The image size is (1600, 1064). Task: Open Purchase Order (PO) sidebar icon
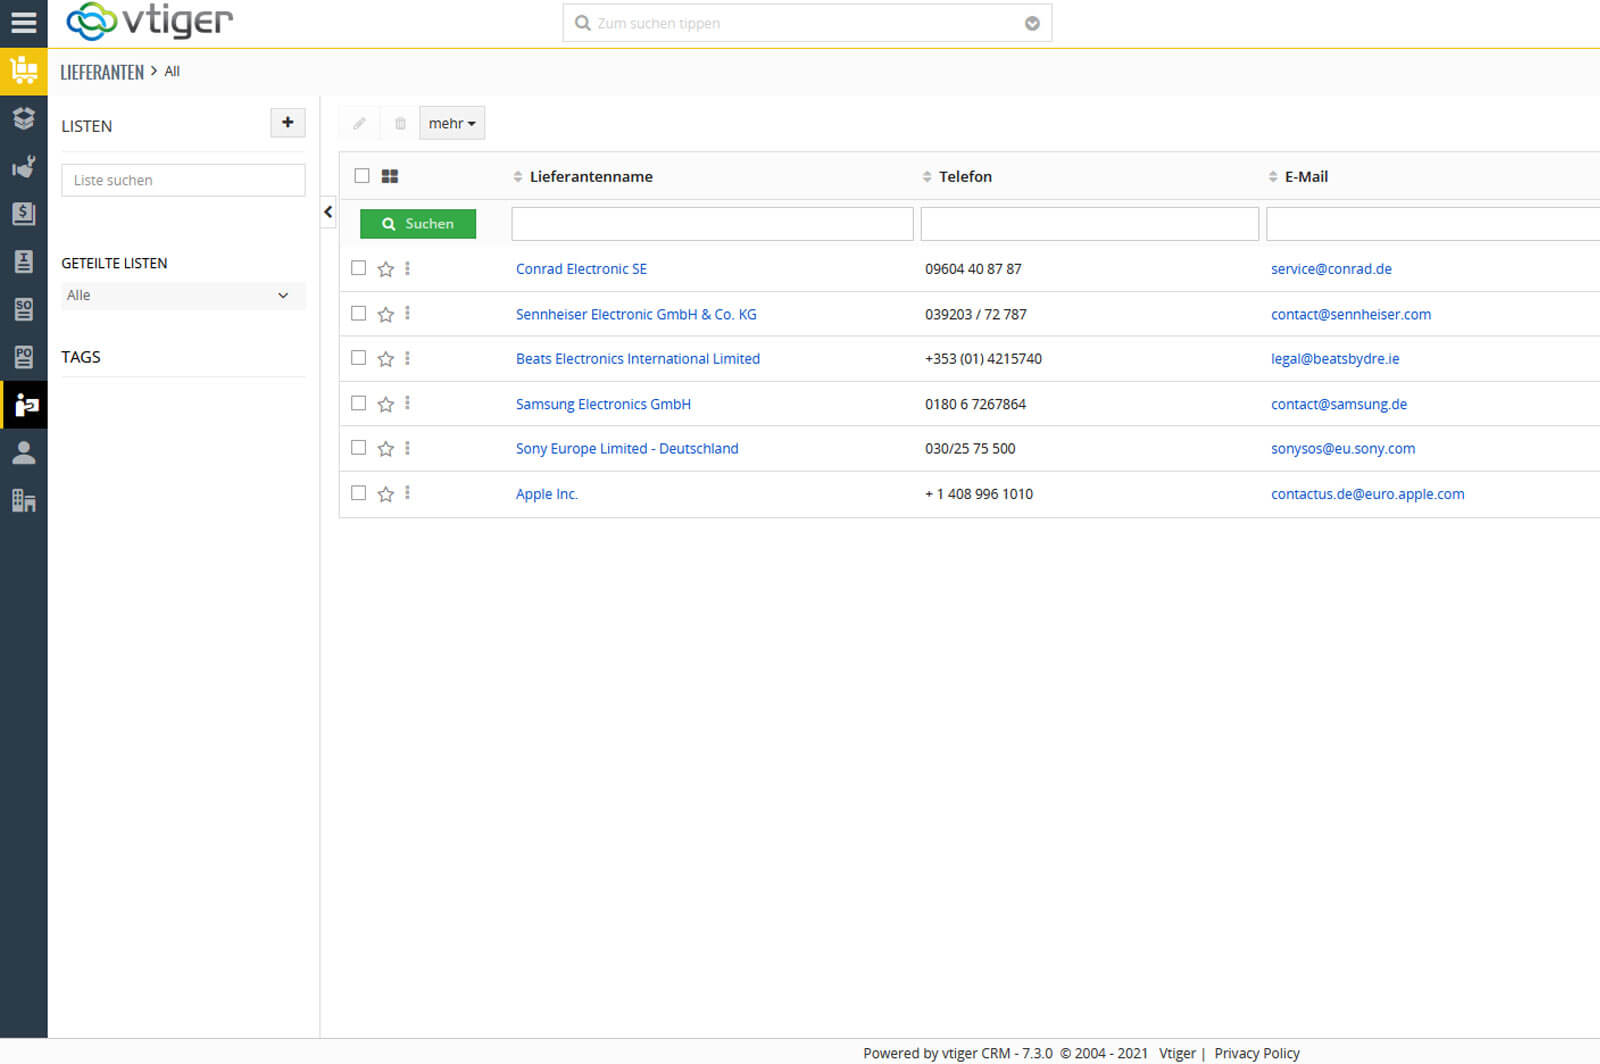coord(23,357)
